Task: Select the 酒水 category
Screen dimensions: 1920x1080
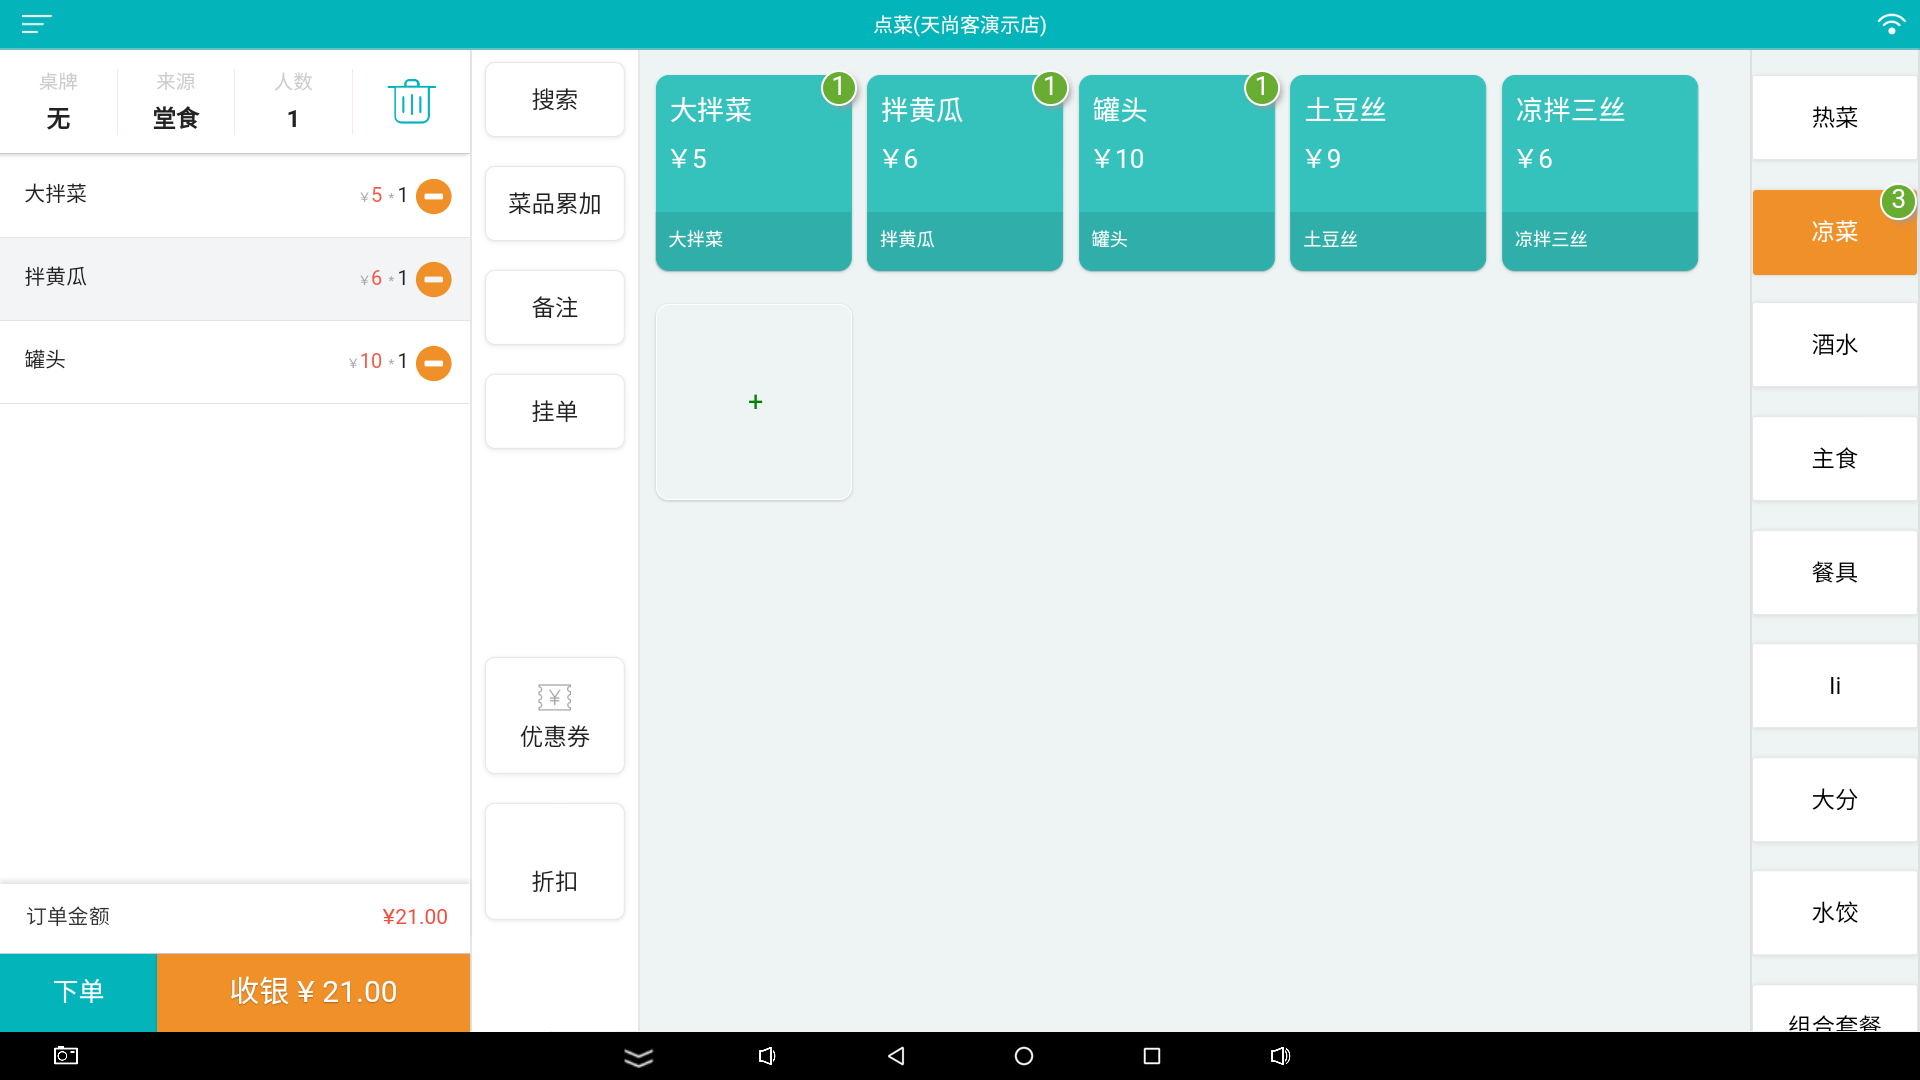Action: (1835, 345)
